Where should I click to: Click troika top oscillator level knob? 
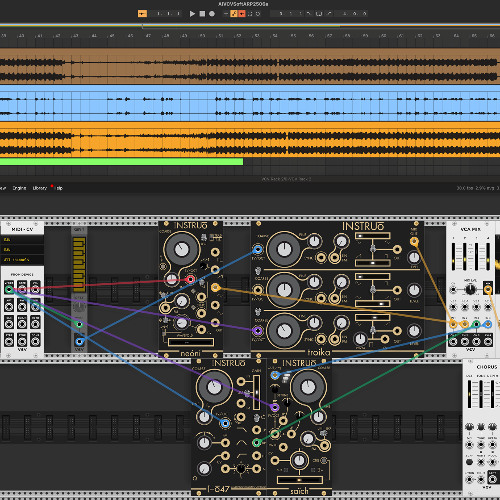tap(414, 257)
